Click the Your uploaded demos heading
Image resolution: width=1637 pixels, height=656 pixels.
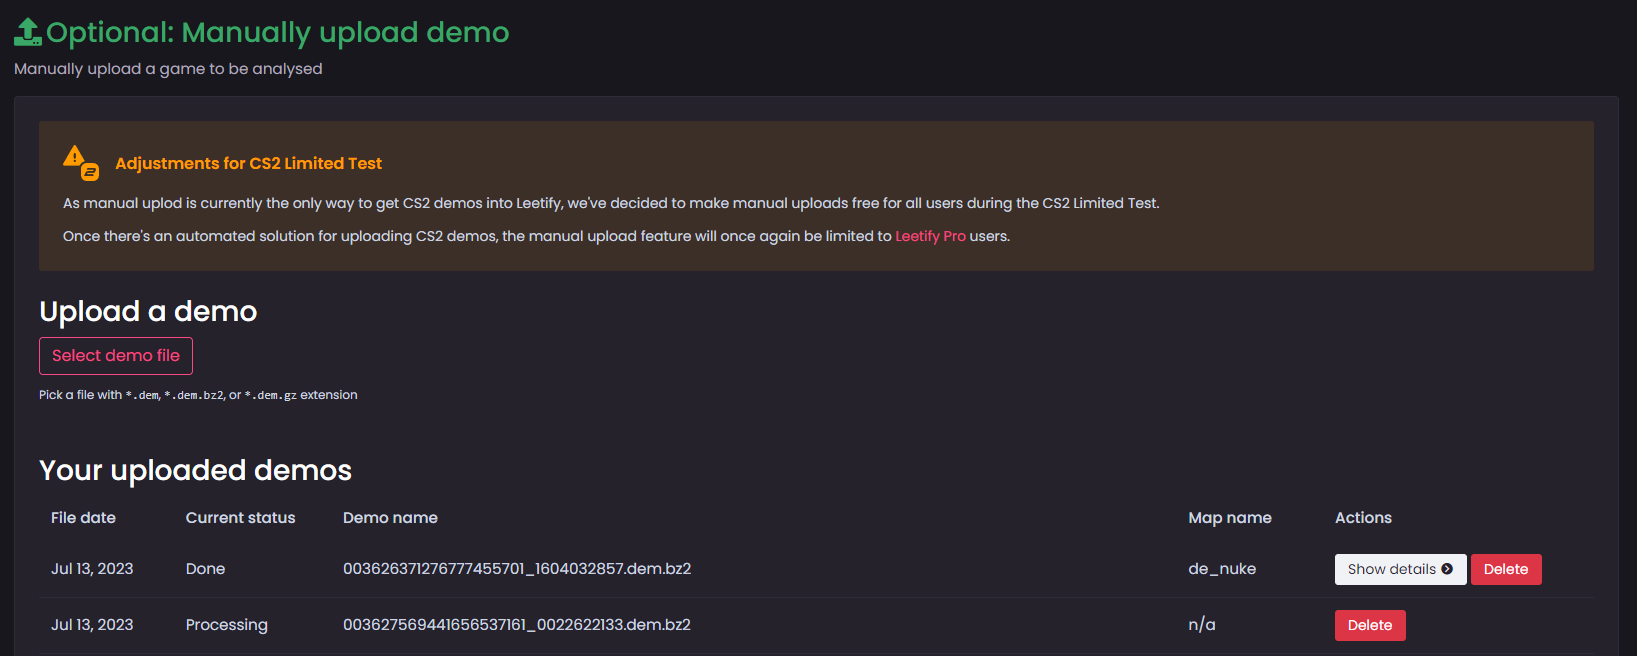coord(194,470)
